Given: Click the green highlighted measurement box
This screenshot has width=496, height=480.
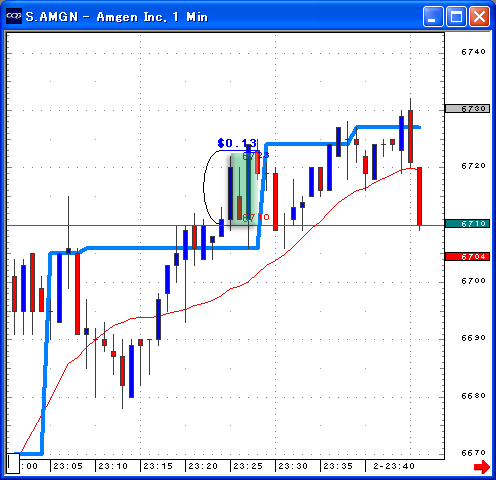Looking at the screenshot, I should pos(244,189).
